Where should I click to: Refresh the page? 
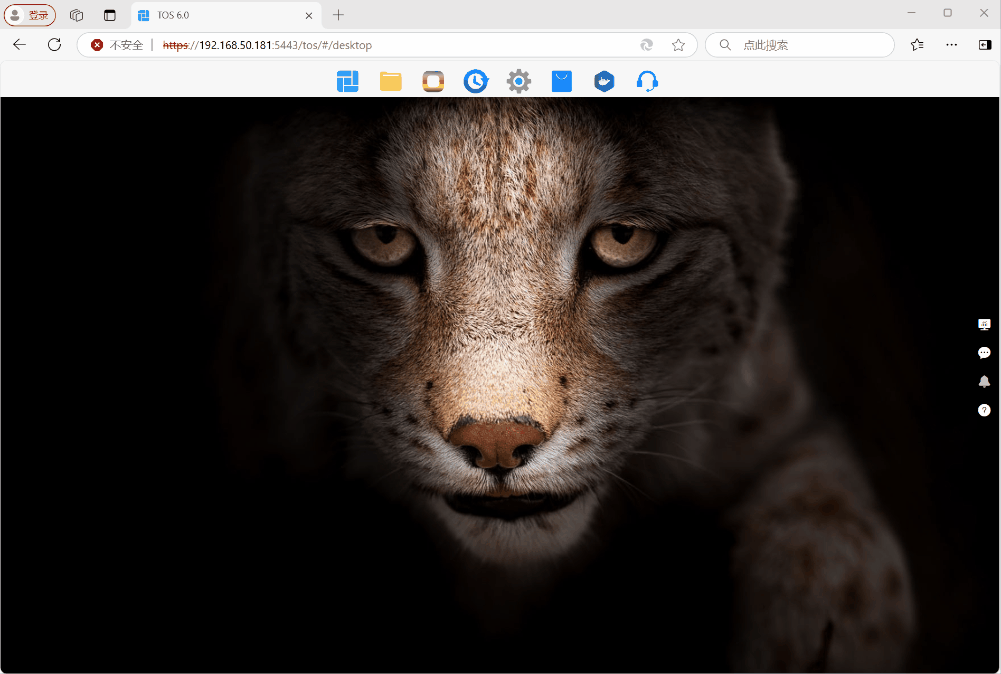(x=55, y=45)
